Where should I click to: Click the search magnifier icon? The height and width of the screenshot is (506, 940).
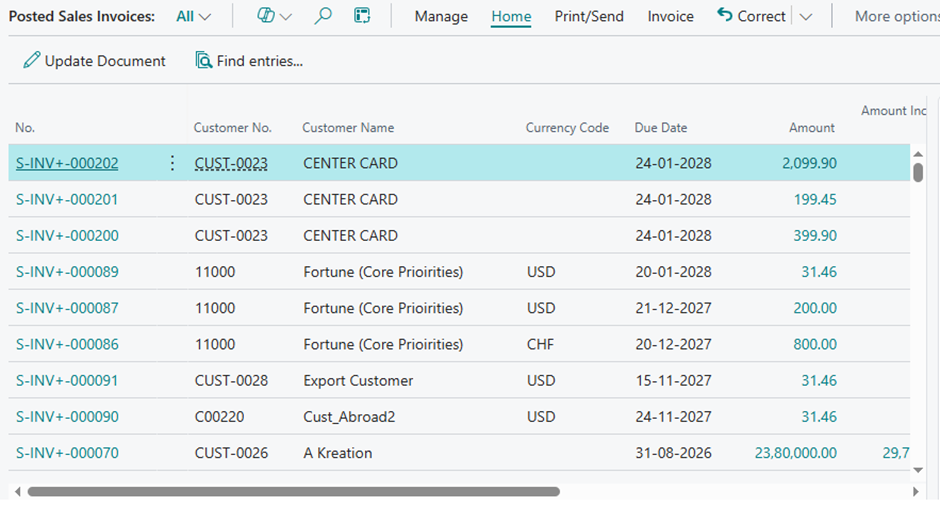(323, 16)
